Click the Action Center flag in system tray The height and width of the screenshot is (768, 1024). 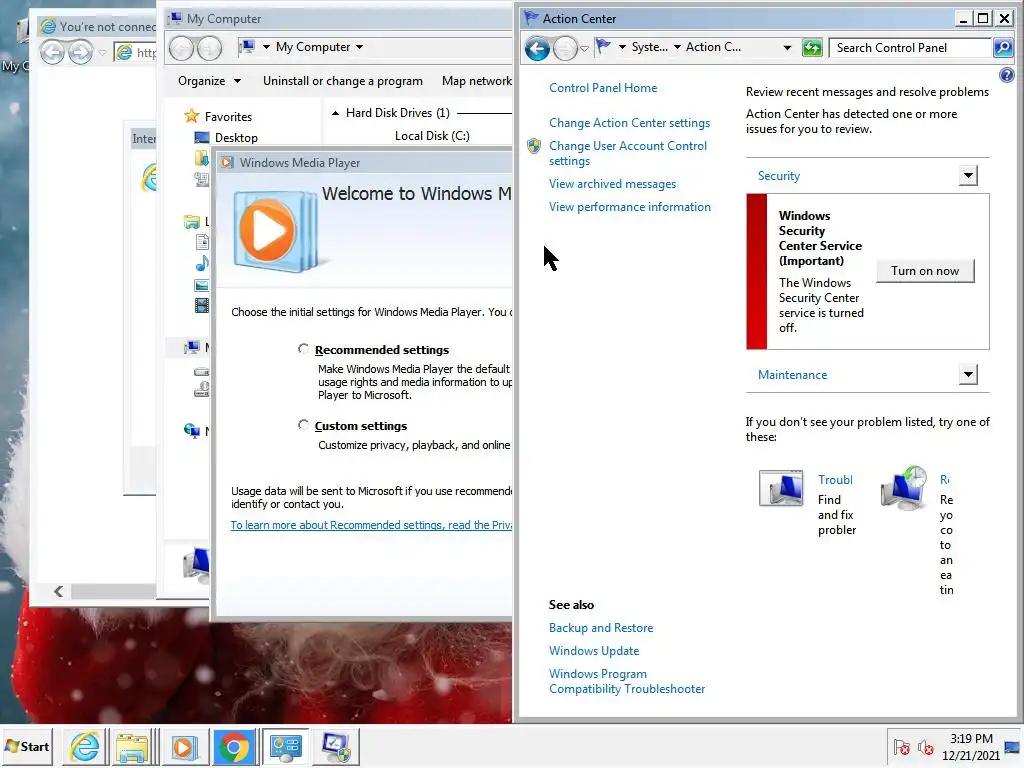(x=901, y=747)
